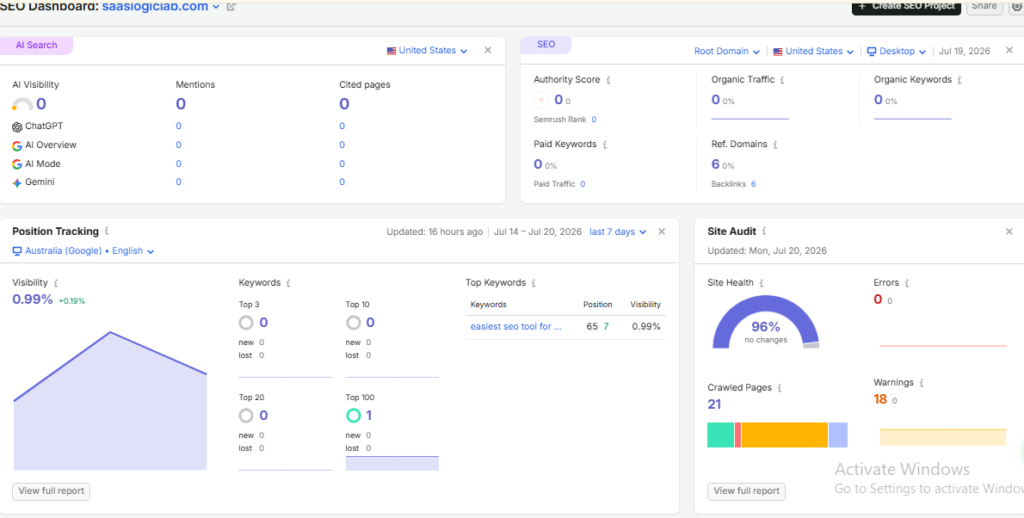Screen dimensions: 1024x518
Task: Open Semrush Rank value link
Action: tap(594, 120)
